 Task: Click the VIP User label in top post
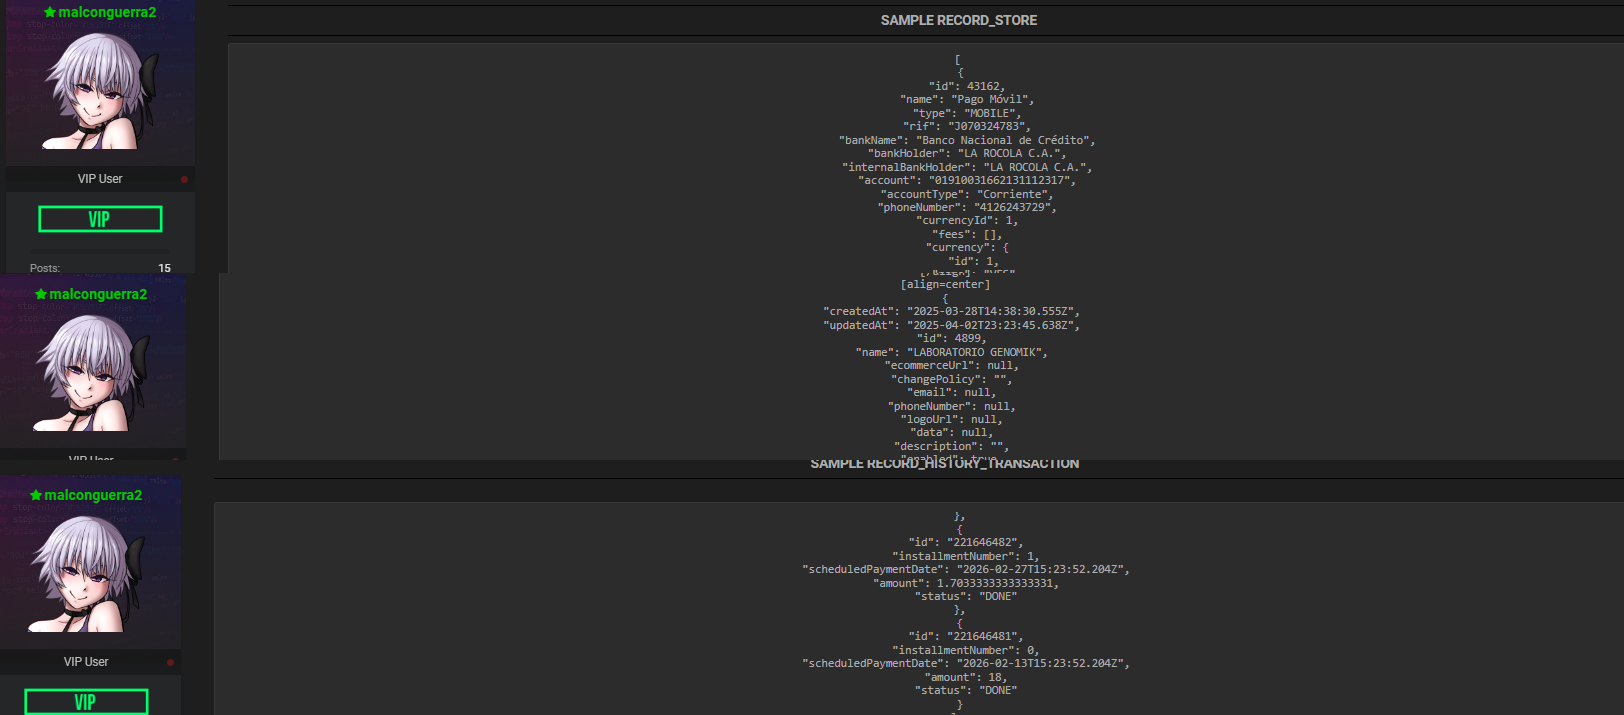tap(100, 179)
